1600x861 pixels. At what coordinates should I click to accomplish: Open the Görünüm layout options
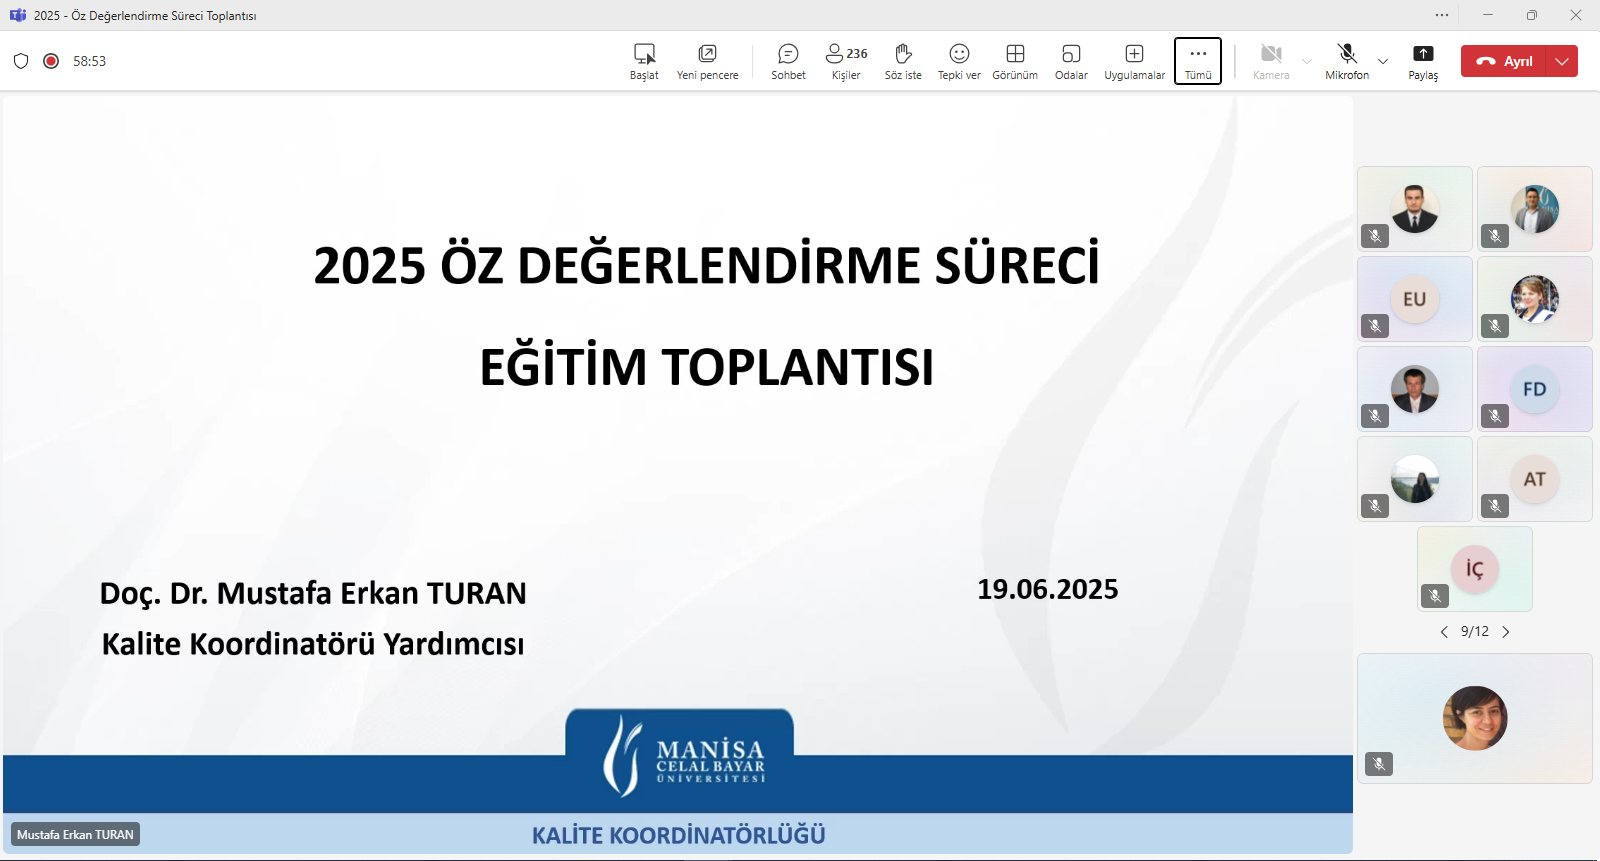pyautogui.click(x=1015, y=61)
